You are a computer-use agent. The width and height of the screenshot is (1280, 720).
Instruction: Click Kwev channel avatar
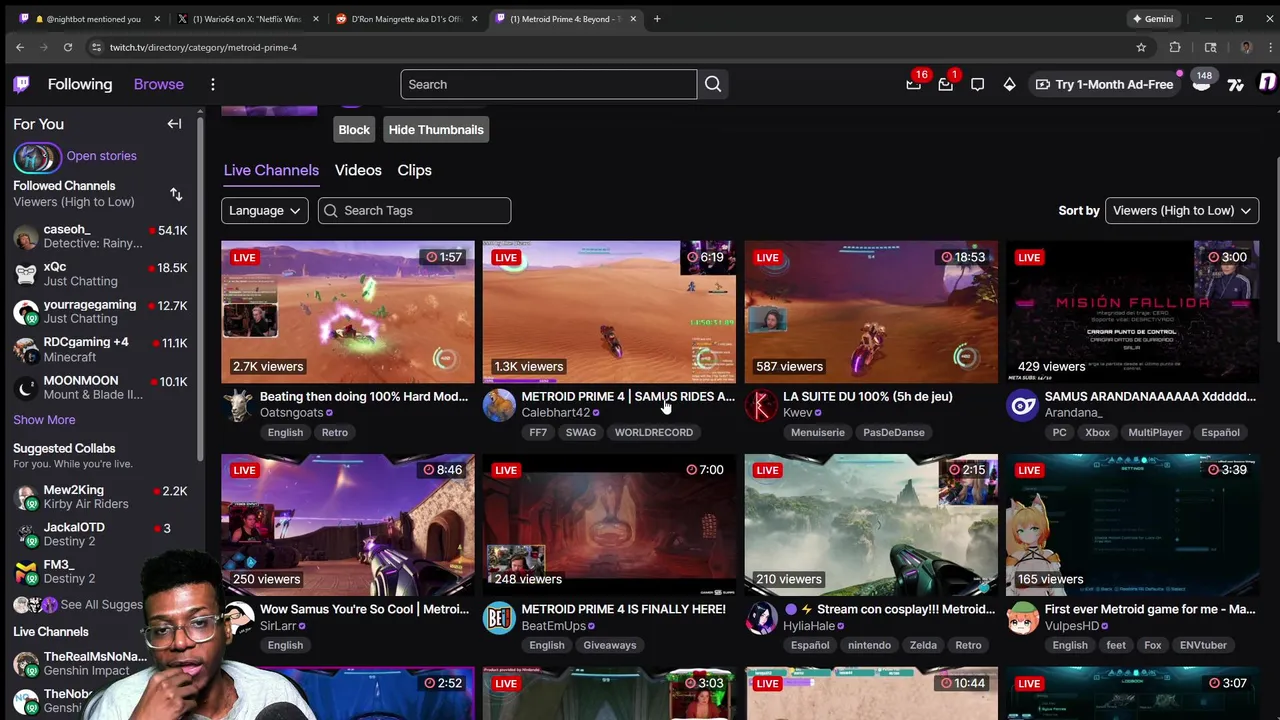tap(761, 405)
